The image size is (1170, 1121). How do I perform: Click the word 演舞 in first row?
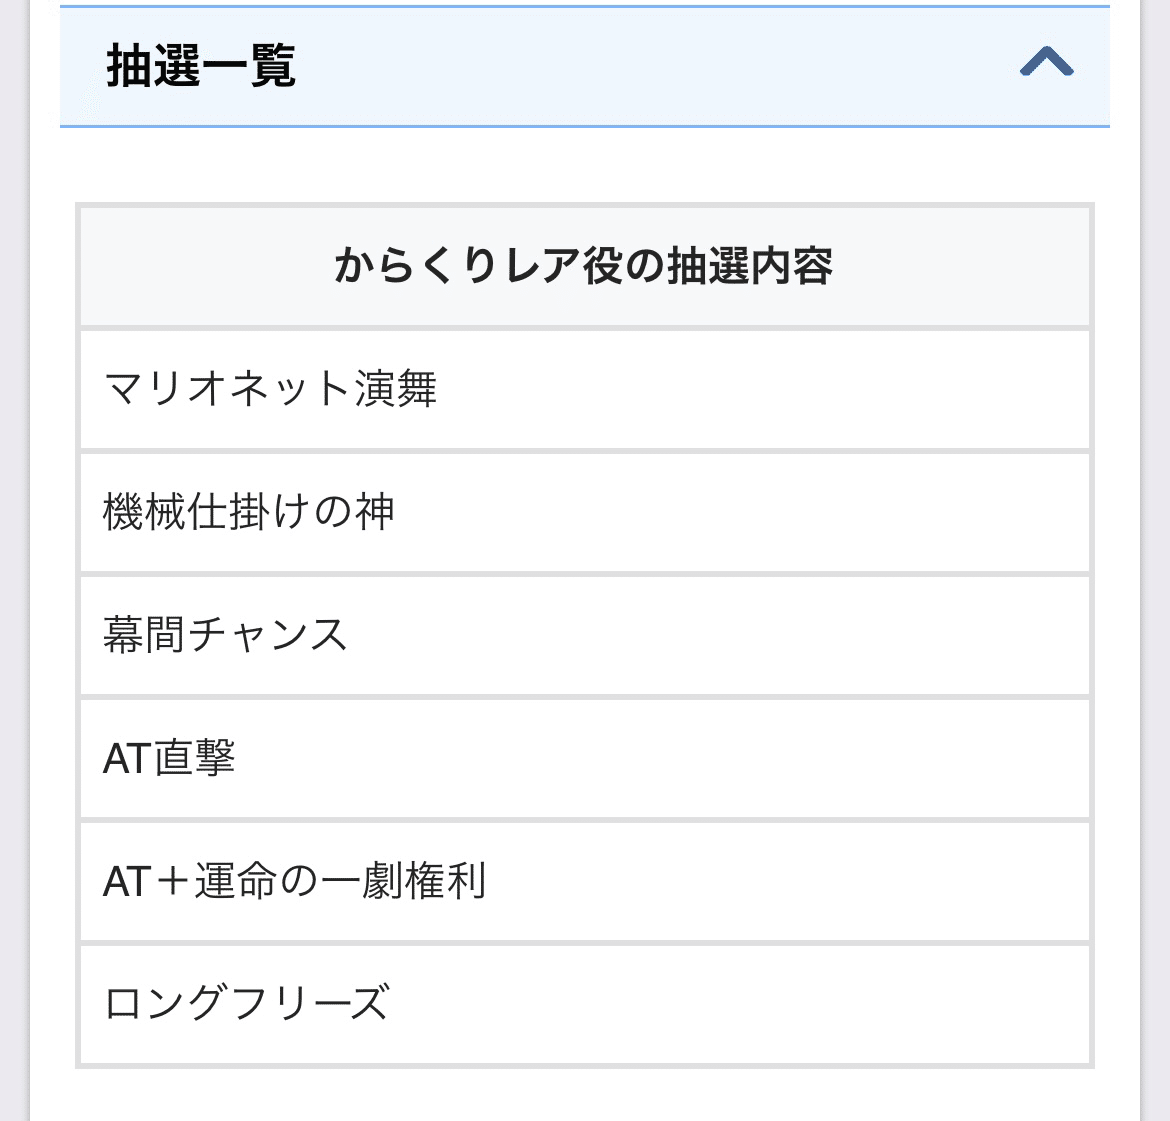[x=395, y=389]
